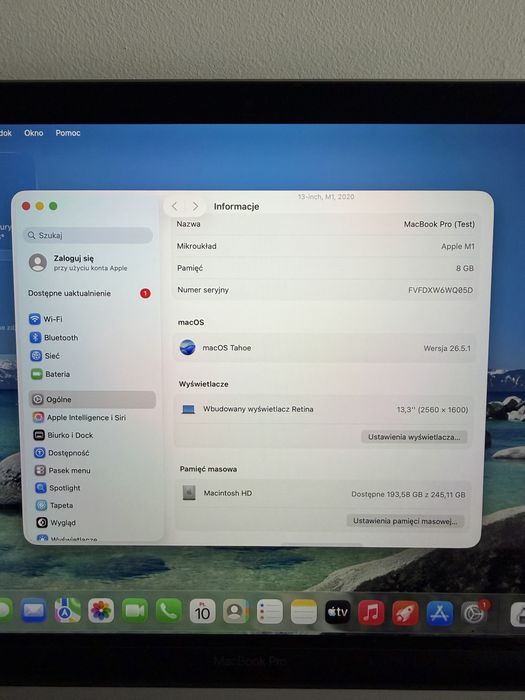Launch Phone app from the Dock

168,610
